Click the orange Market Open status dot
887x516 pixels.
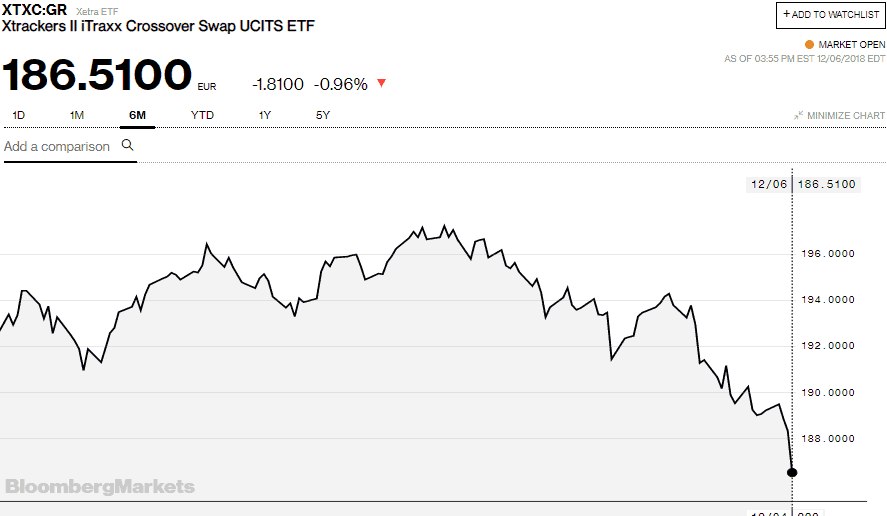(809, 45)
